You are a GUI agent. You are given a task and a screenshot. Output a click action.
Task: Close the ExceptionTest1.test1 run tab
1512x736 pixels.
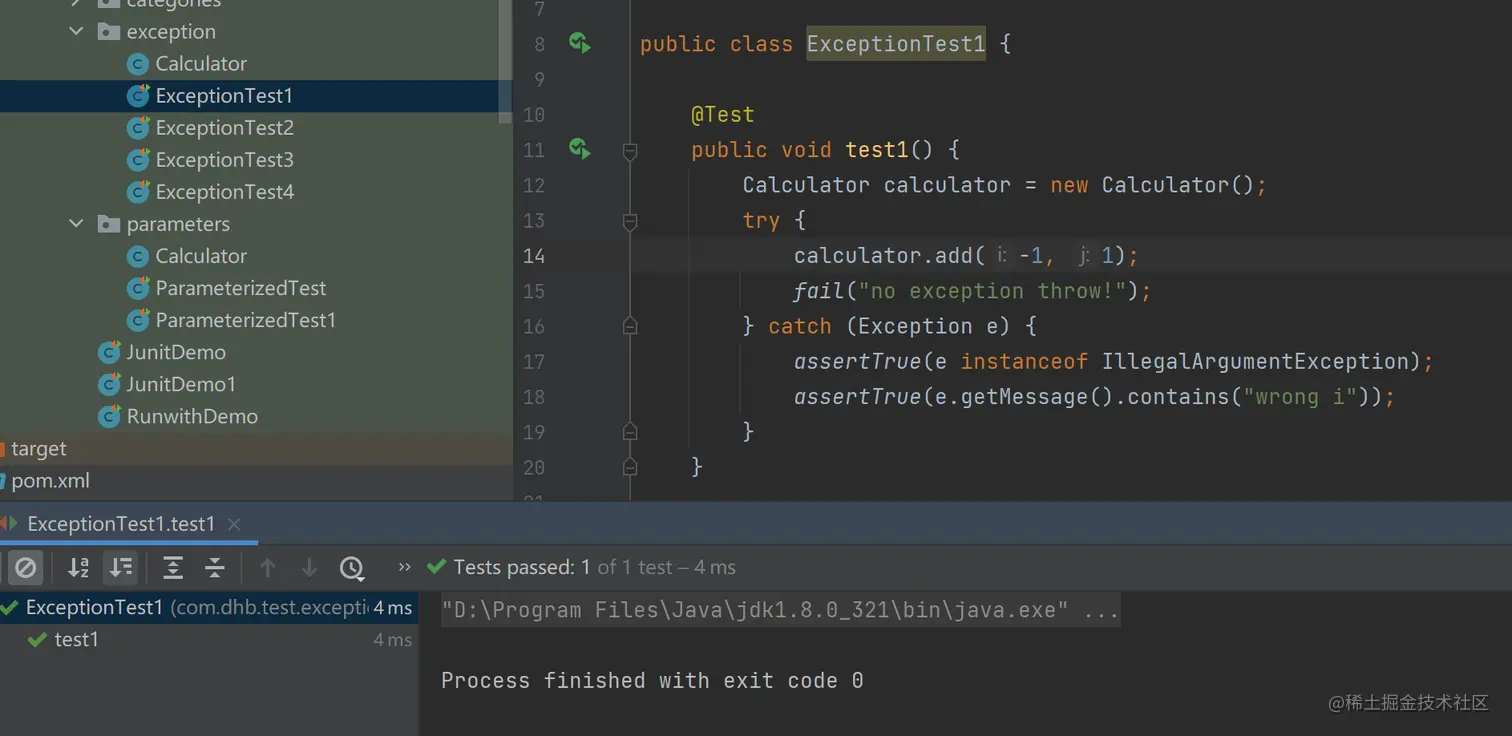point(234,524)
